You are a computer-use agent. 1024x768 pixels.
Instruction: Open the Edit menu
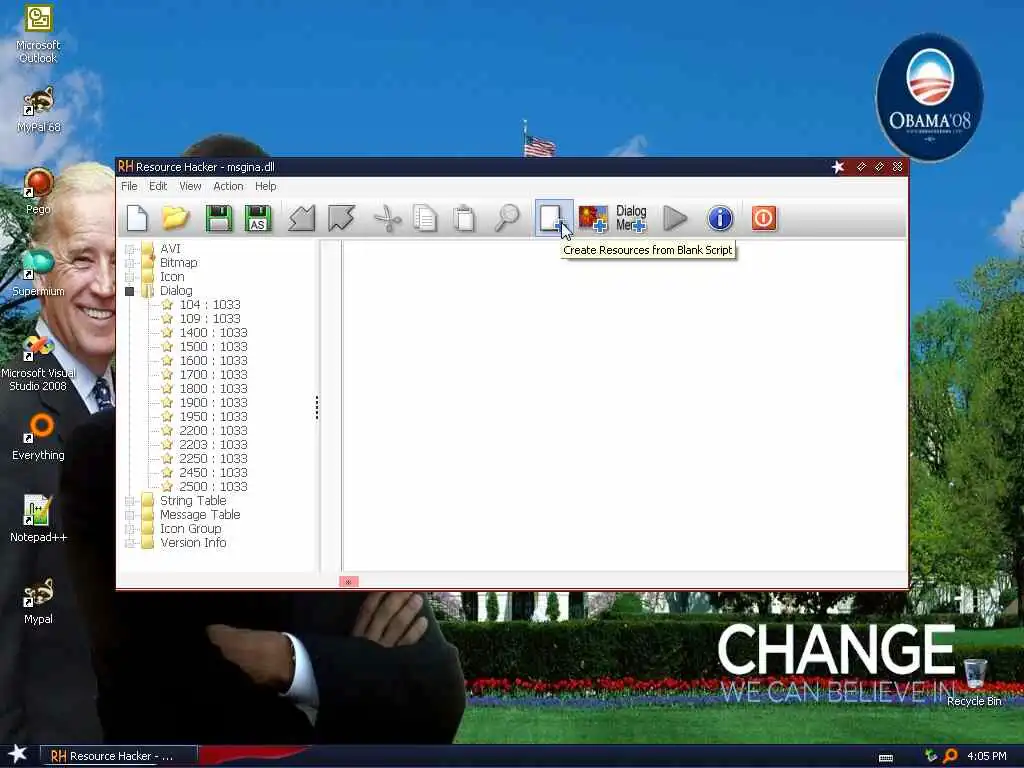(x=158, y=186)
